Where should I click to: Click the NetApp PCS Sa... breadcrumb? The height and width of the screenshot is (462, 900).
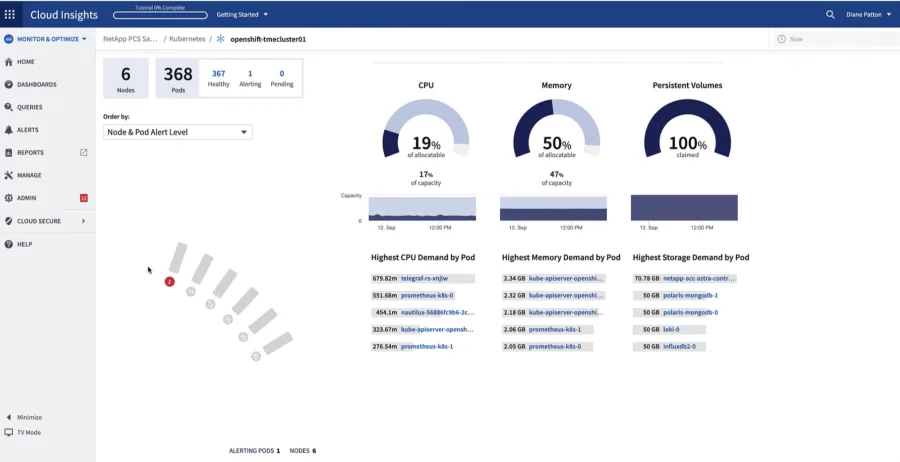[130, 39]
